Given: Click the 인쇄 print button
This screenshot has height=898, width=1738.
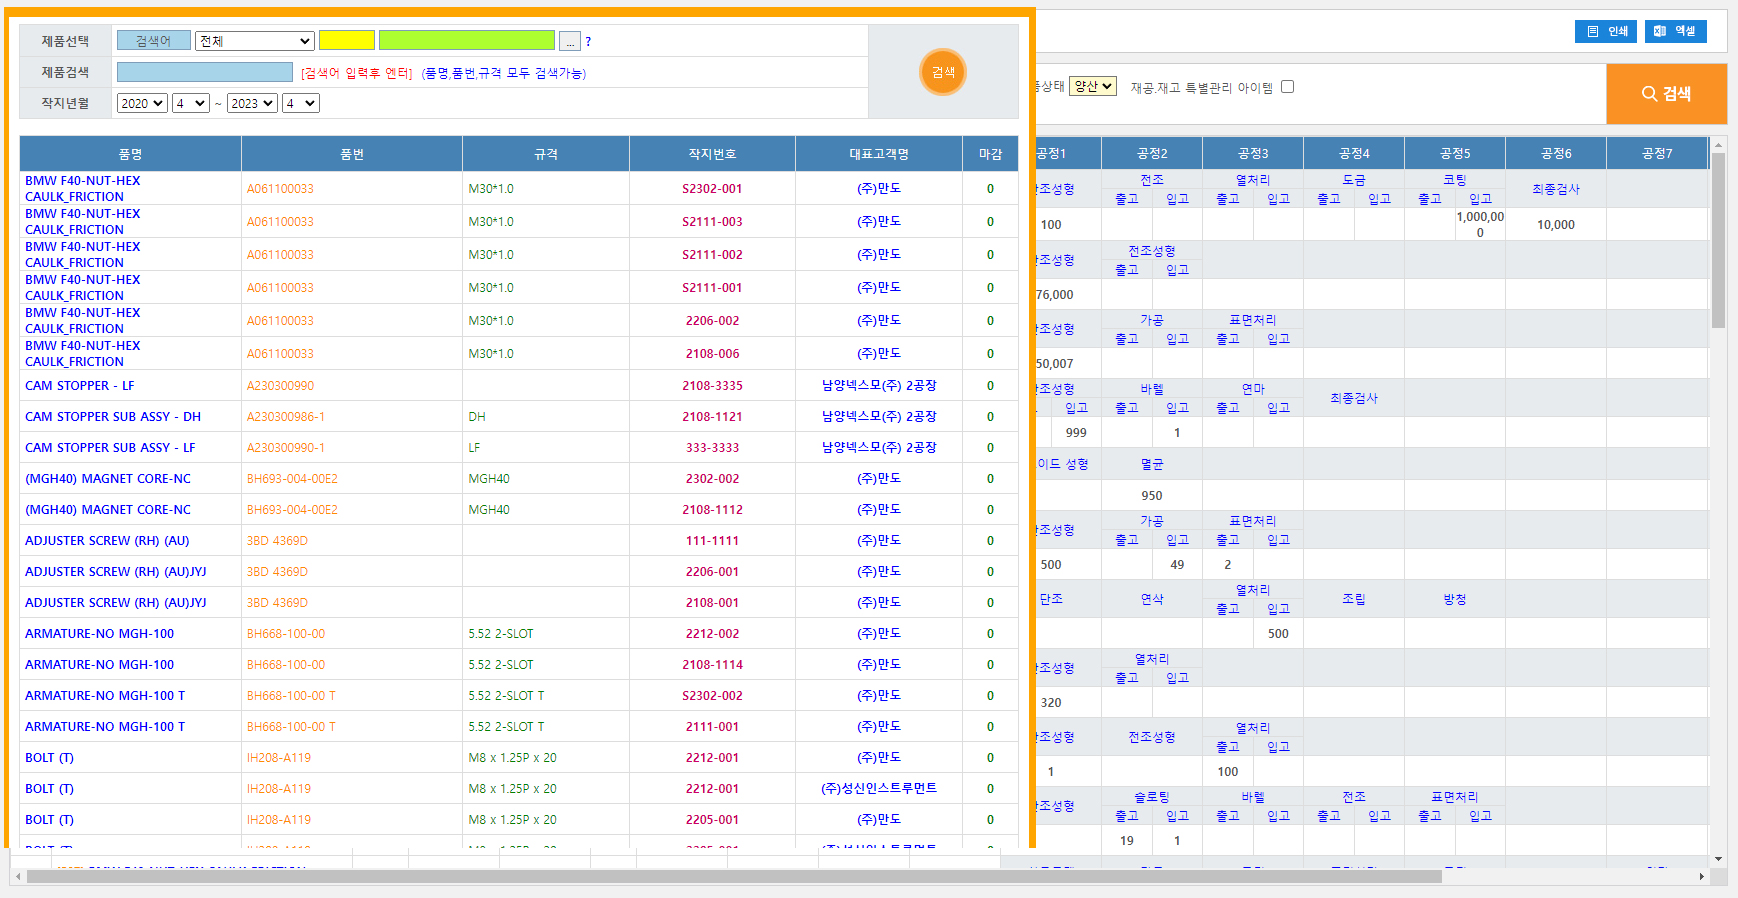Looking at the screenshot, I should pos(1605,31).
